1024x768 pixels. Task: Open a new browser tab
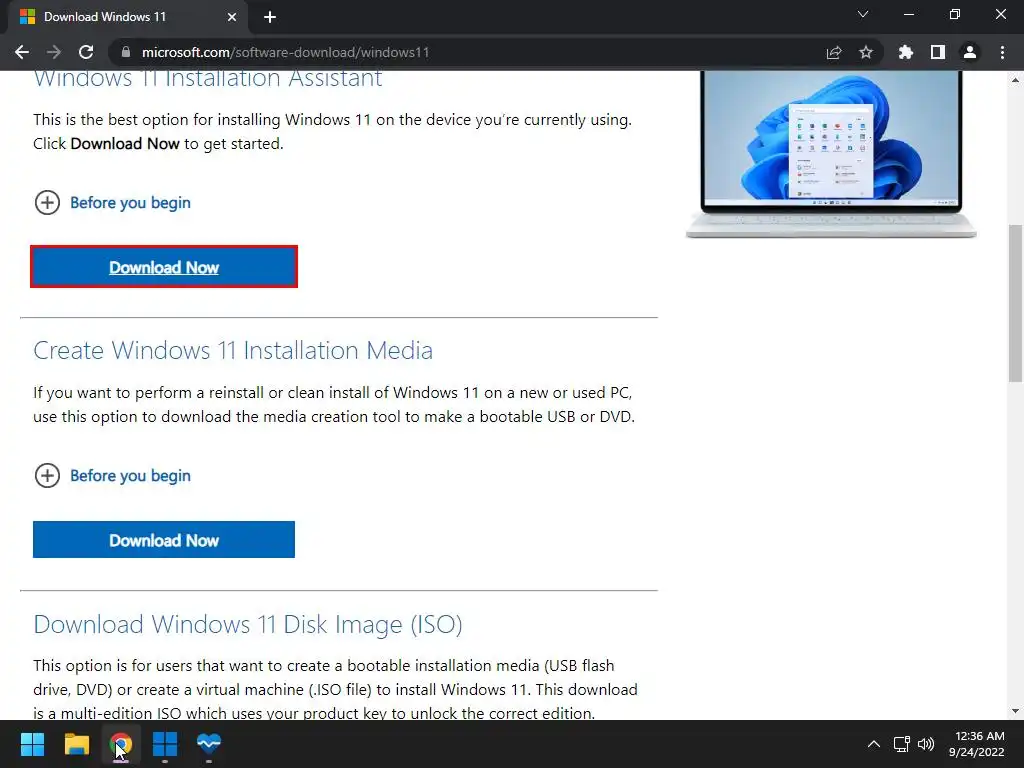[x=270, y=17]
